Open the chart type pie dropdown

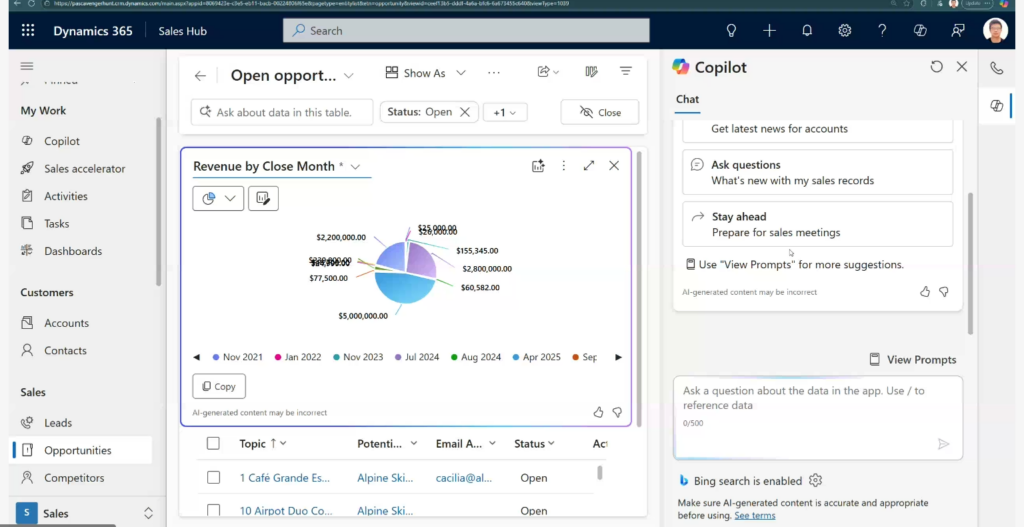[218, 199]
